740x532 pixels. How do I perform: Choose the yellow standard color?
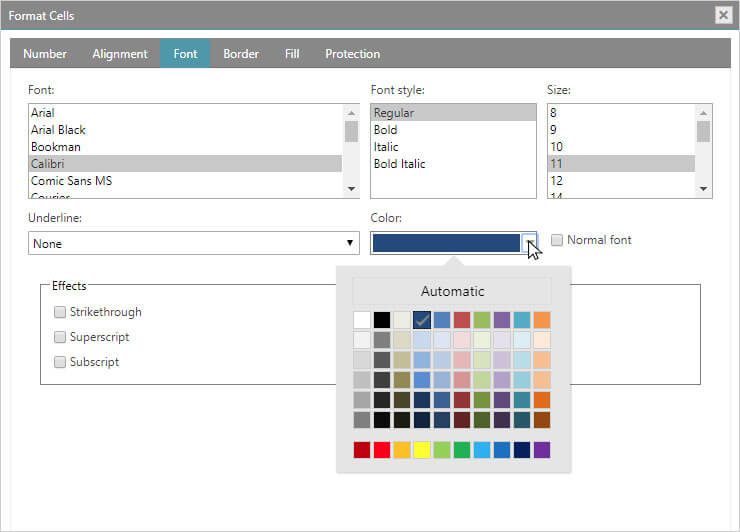tap(422, 450)
